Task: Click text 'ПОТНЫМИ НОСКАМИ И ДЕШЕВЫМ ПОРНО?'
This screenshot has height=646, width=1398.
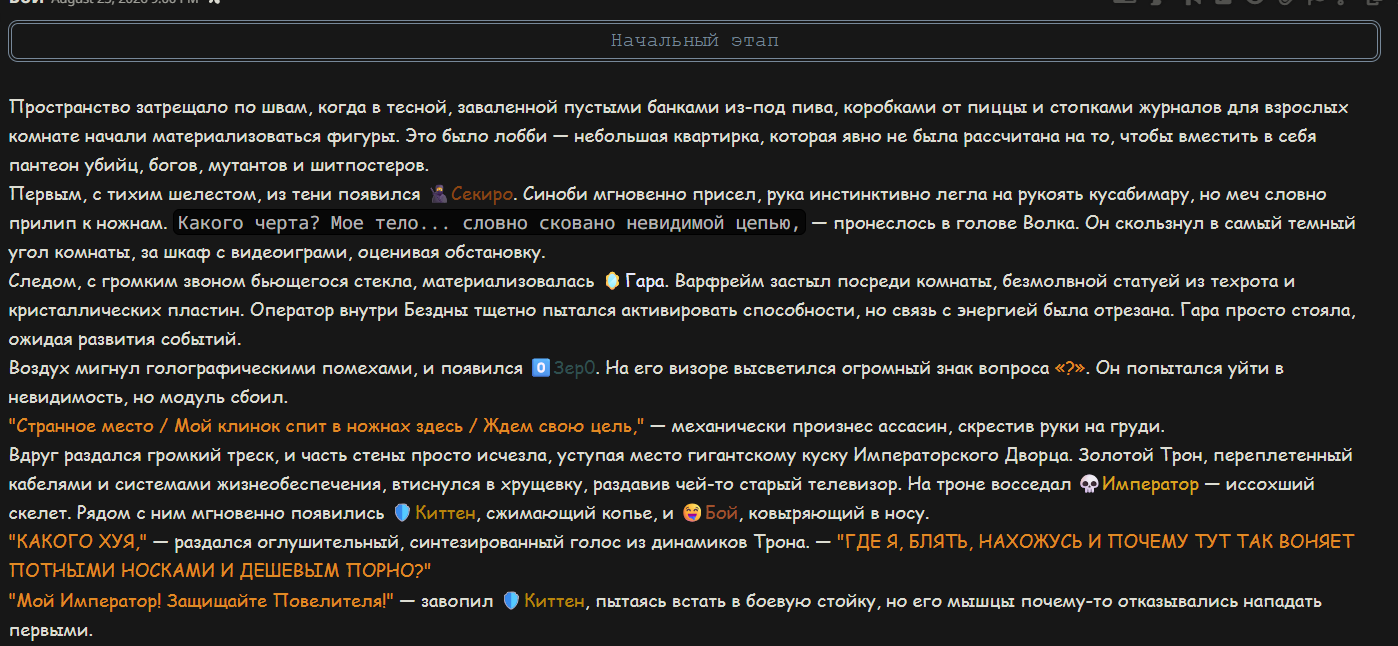Action: 220,571
